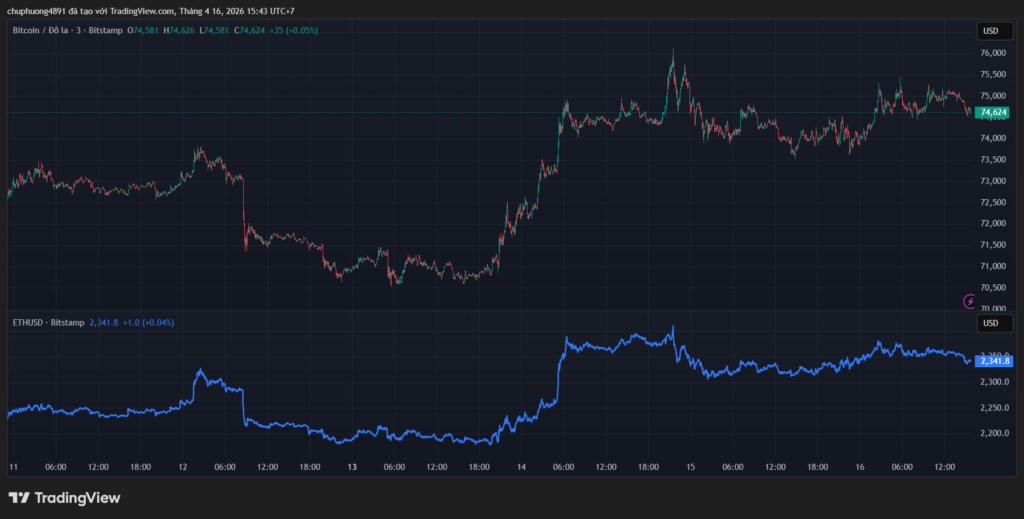Screen dimensions: 1024x519
Task: Click date marker 11 on time axis
Action: pos(14,467)
